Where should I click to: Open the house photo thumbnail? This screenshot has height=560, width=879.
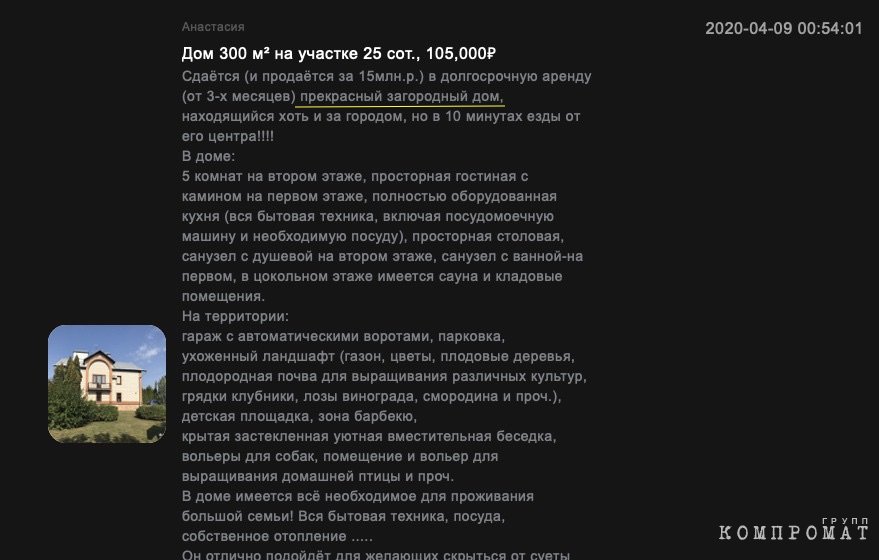(x=107, y=384)
